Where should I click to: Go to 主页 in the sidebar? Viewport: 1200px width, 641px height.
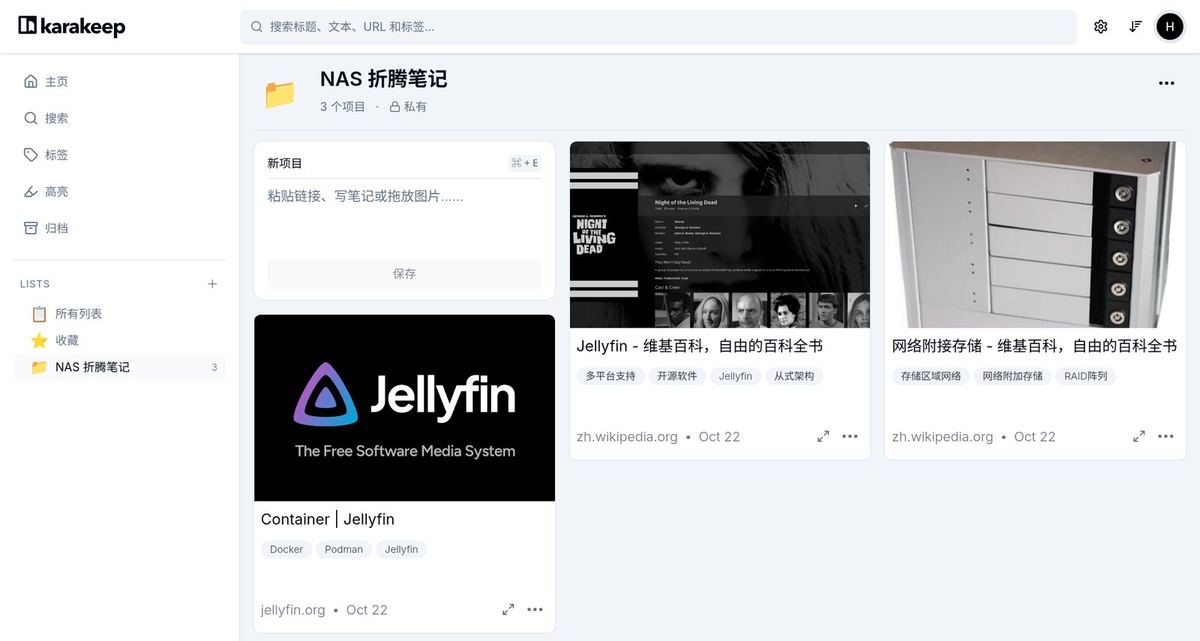point(120,81)
